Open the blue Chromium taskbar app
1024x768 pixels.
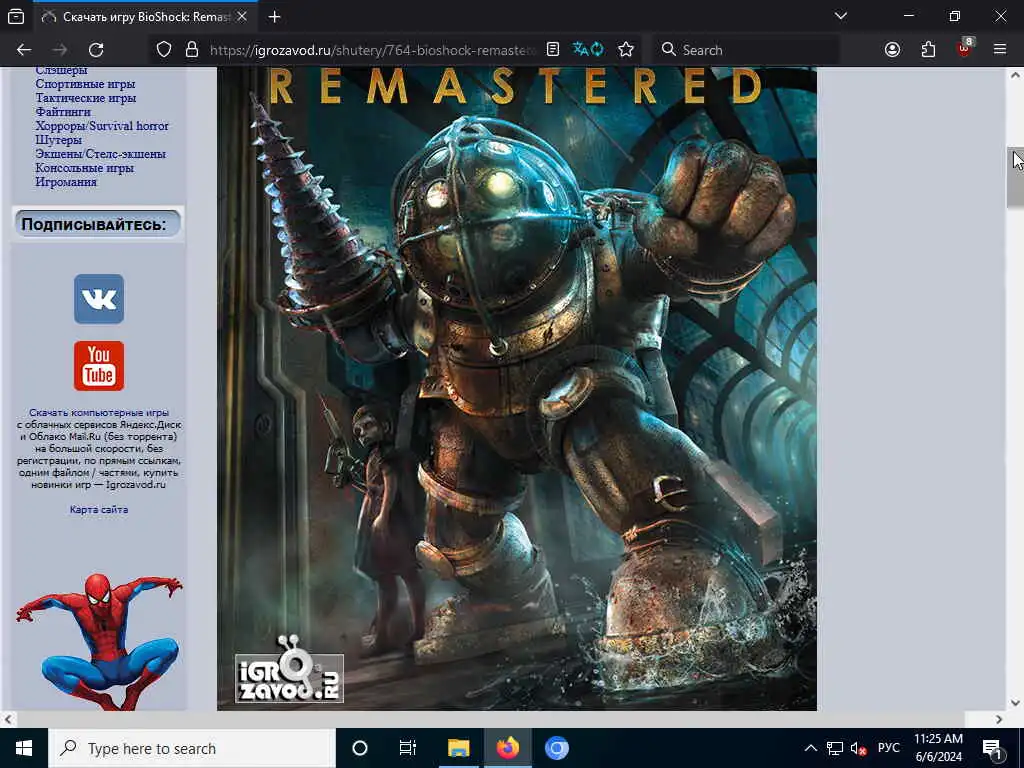pyautogui.click(x=556, y=748)
